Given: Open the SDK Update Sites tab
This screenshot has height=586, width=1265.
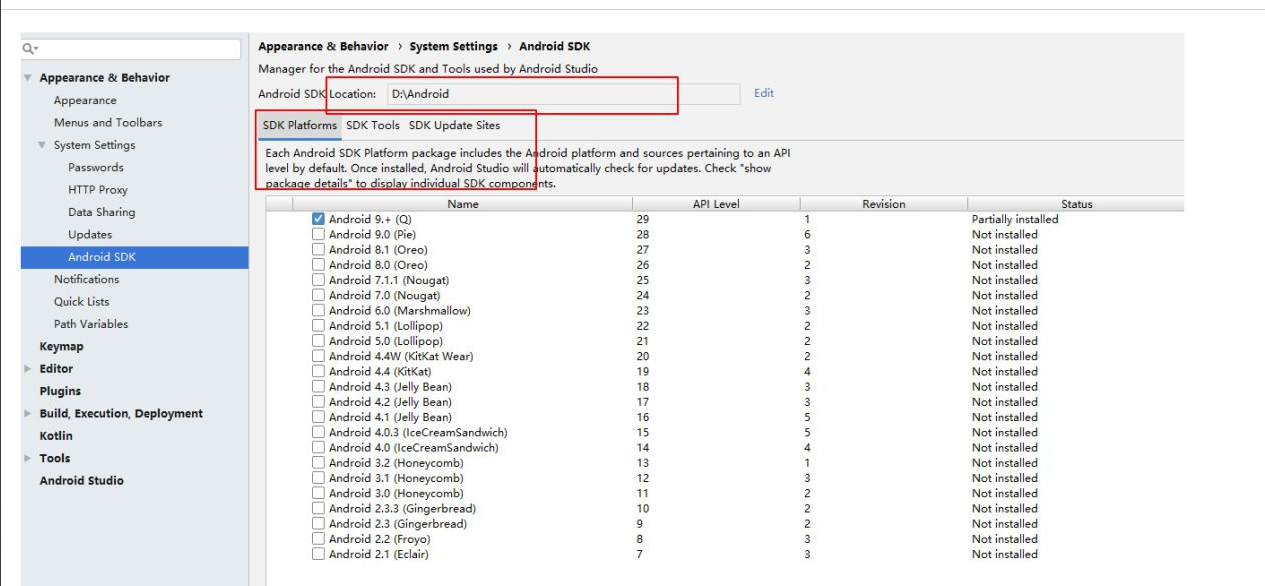Looking at the screenshot, I should tap(454, 126).
